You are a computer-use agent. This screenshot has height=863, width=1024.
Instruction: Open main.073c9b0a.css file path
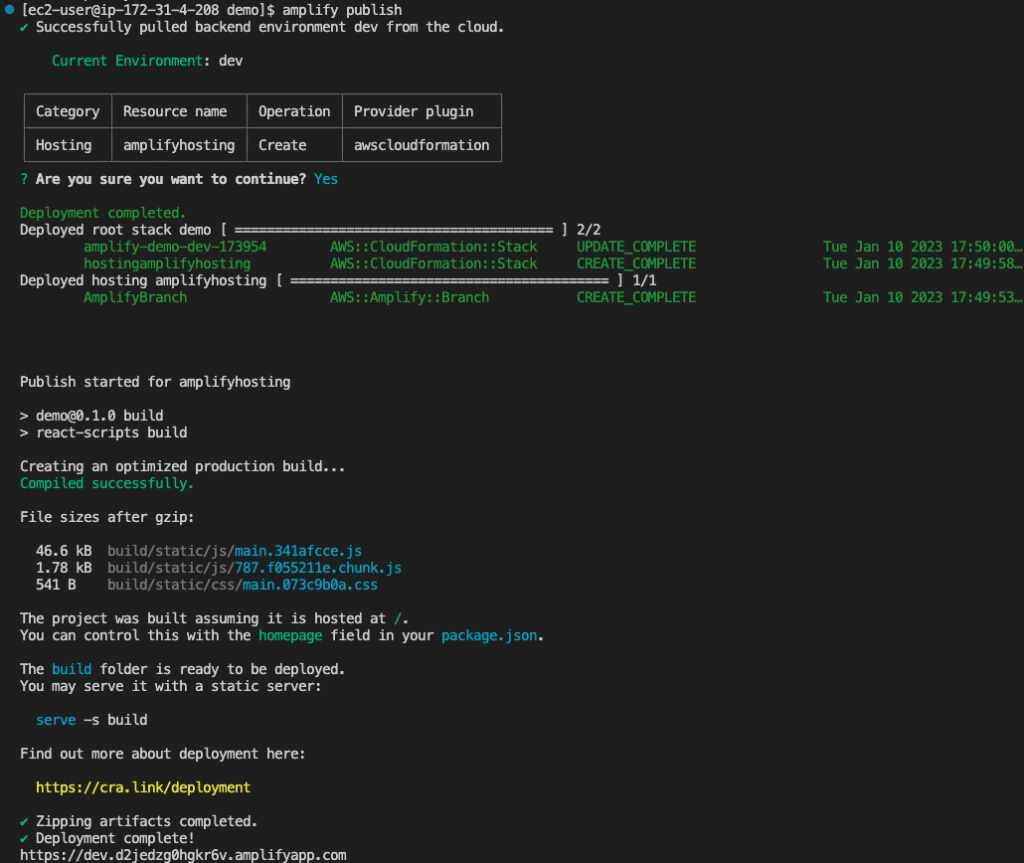[242, 585]
